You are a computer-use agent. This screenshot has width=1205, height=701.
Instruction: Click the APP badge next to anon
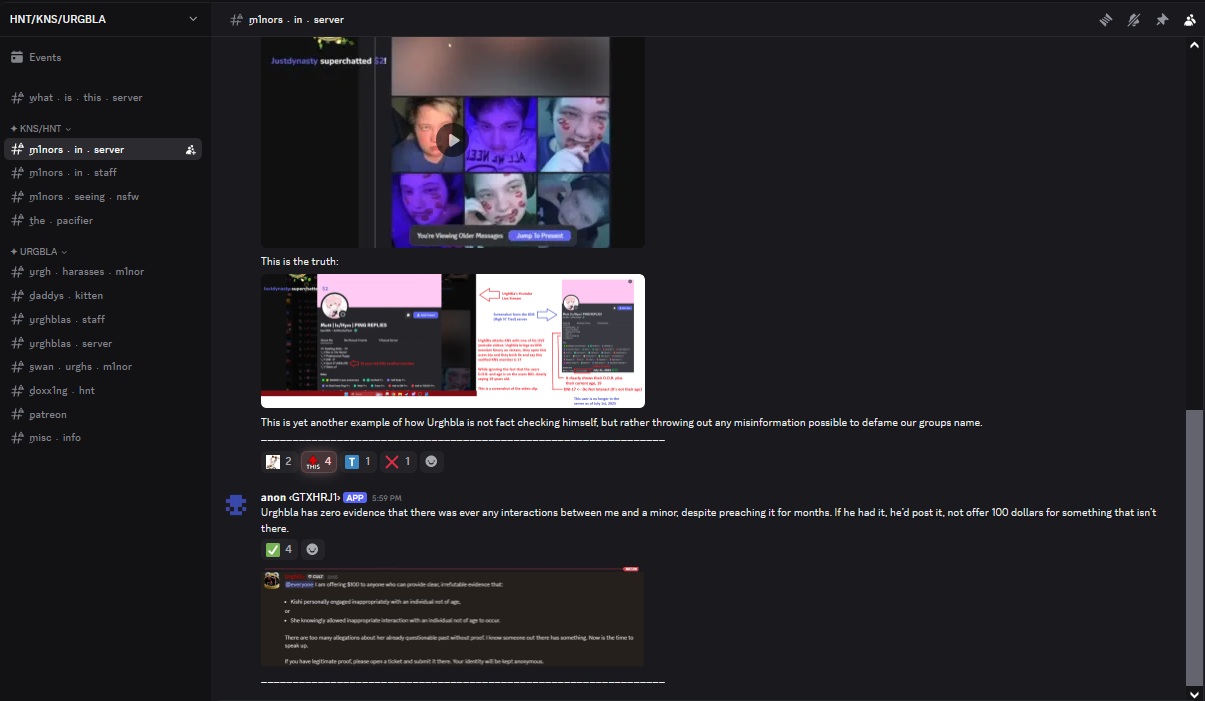(355, 497)
